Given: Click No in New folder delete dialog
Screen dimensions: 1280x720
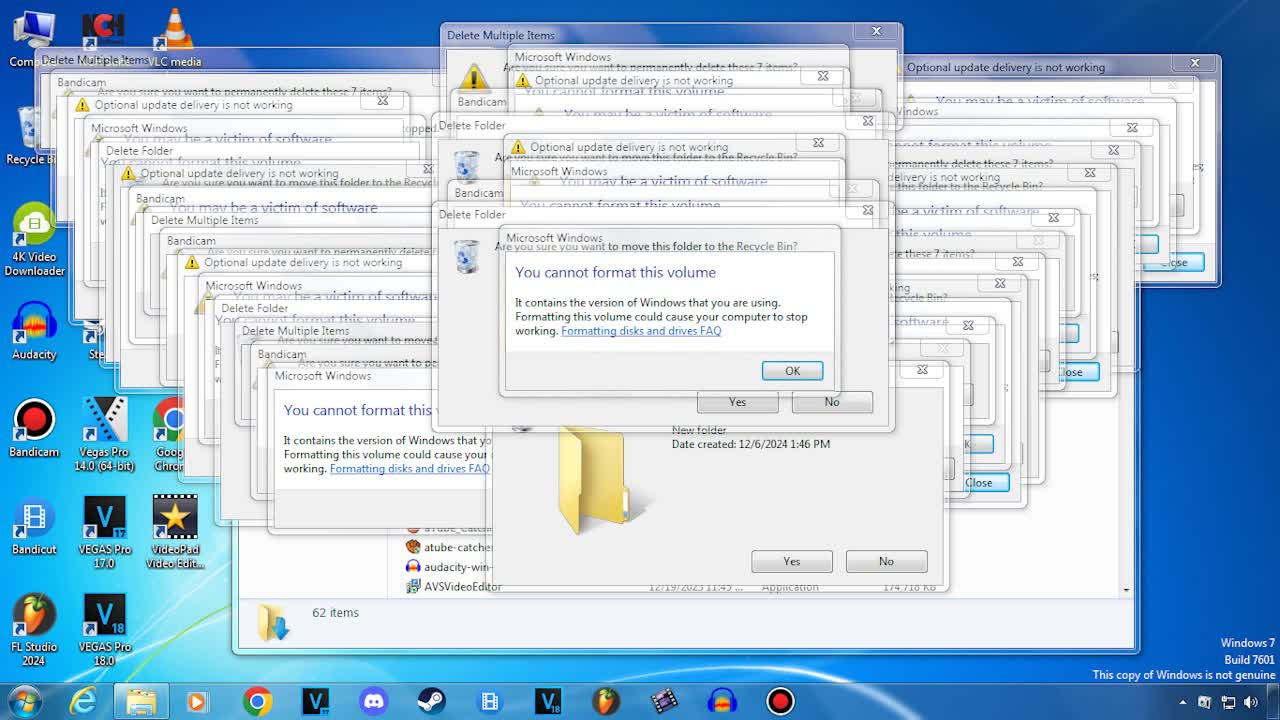Looking at the screenshot, I should tap(886, 561).
